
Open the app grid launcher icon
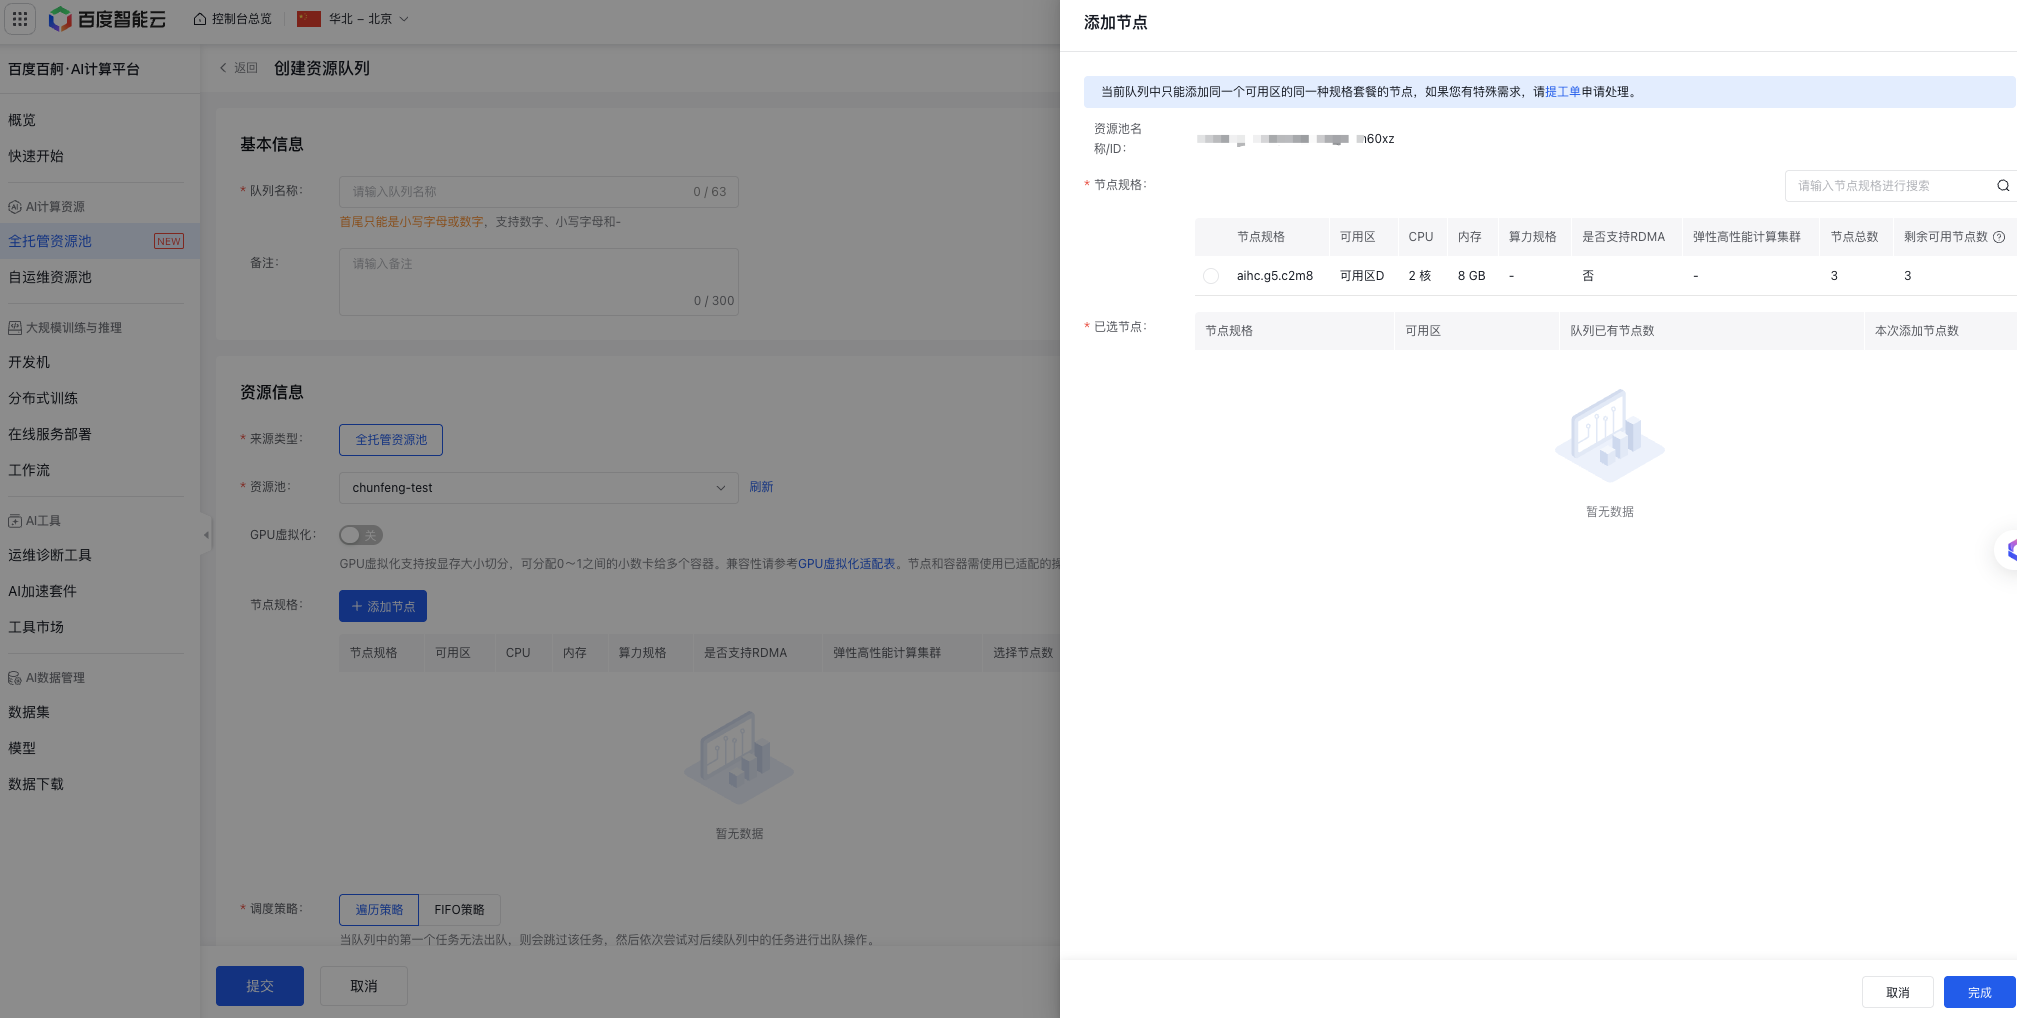[20, 19]
